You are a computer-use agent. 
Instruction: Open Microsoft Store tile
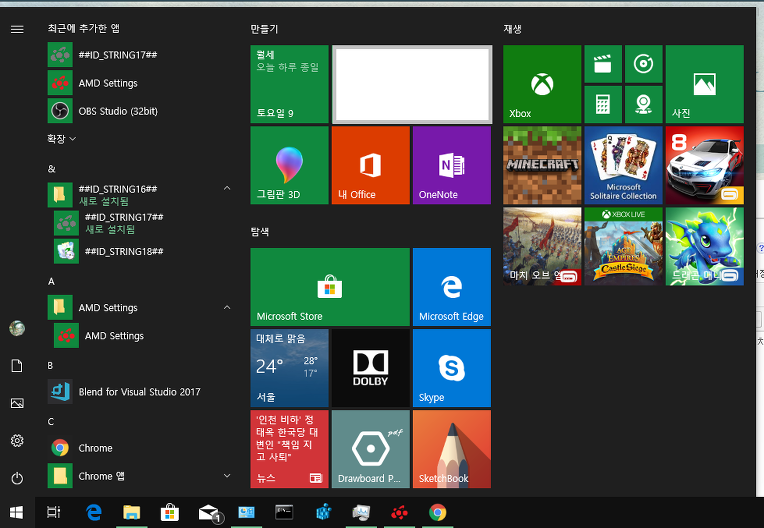330,287
